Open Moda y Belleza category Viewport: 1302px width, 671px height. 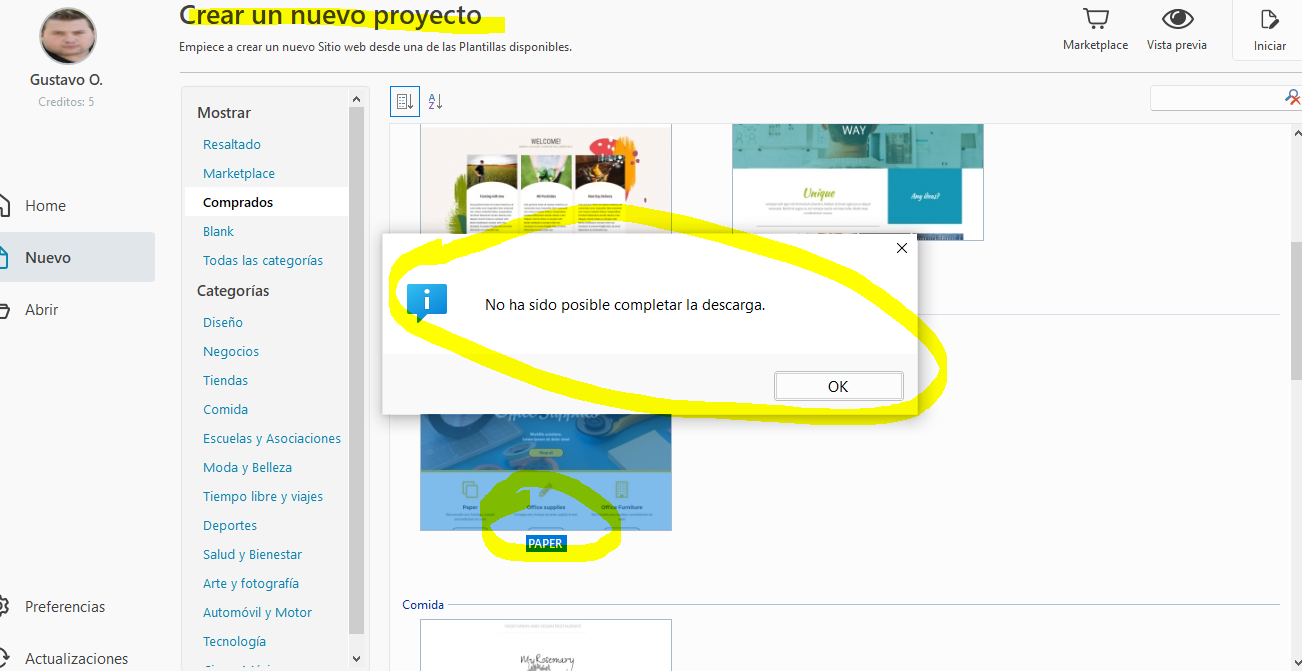pos(248,467)
